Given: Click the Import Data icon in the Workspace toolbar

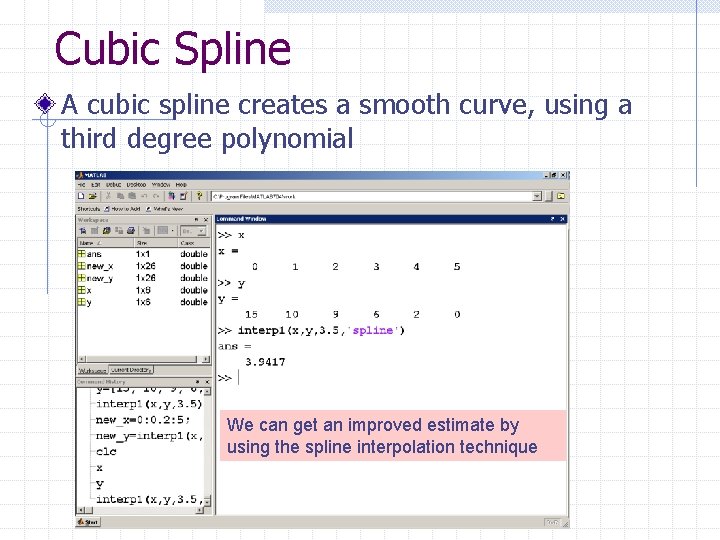Looking at the screenshot, I should click(x=107, y=231).
